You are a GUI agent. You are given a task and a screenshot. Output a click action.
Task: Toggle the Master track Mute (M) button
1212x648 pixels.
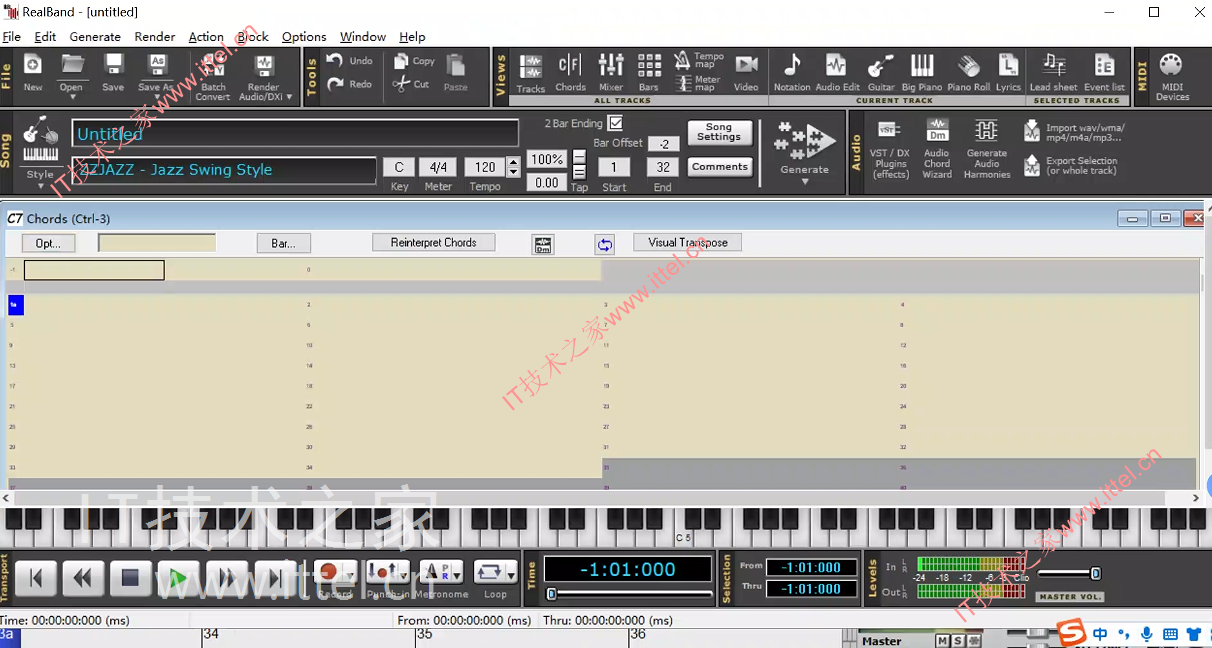(x=943, y=641)
